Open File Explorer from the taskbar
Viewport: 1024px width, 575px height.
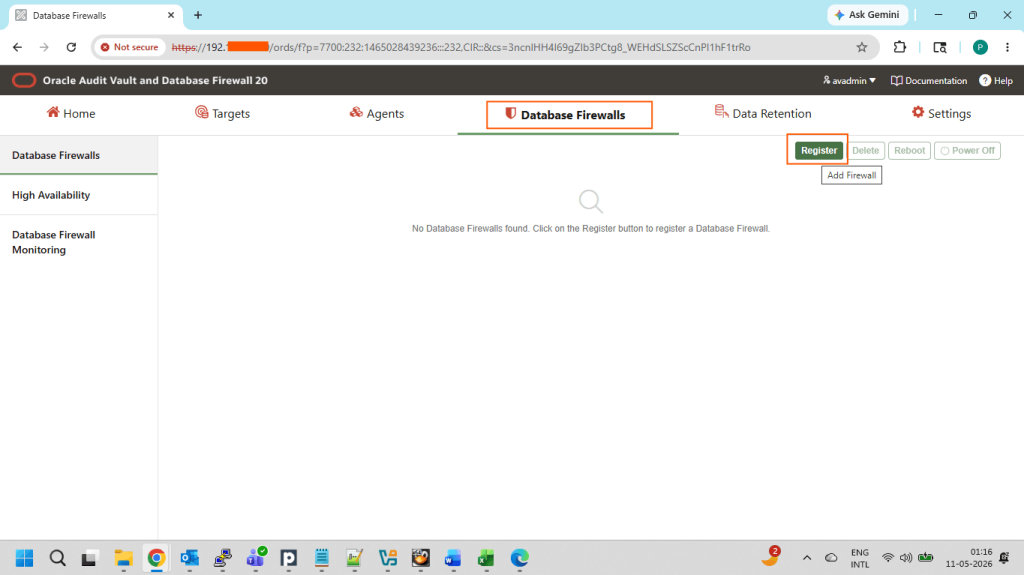coord(123,558)
